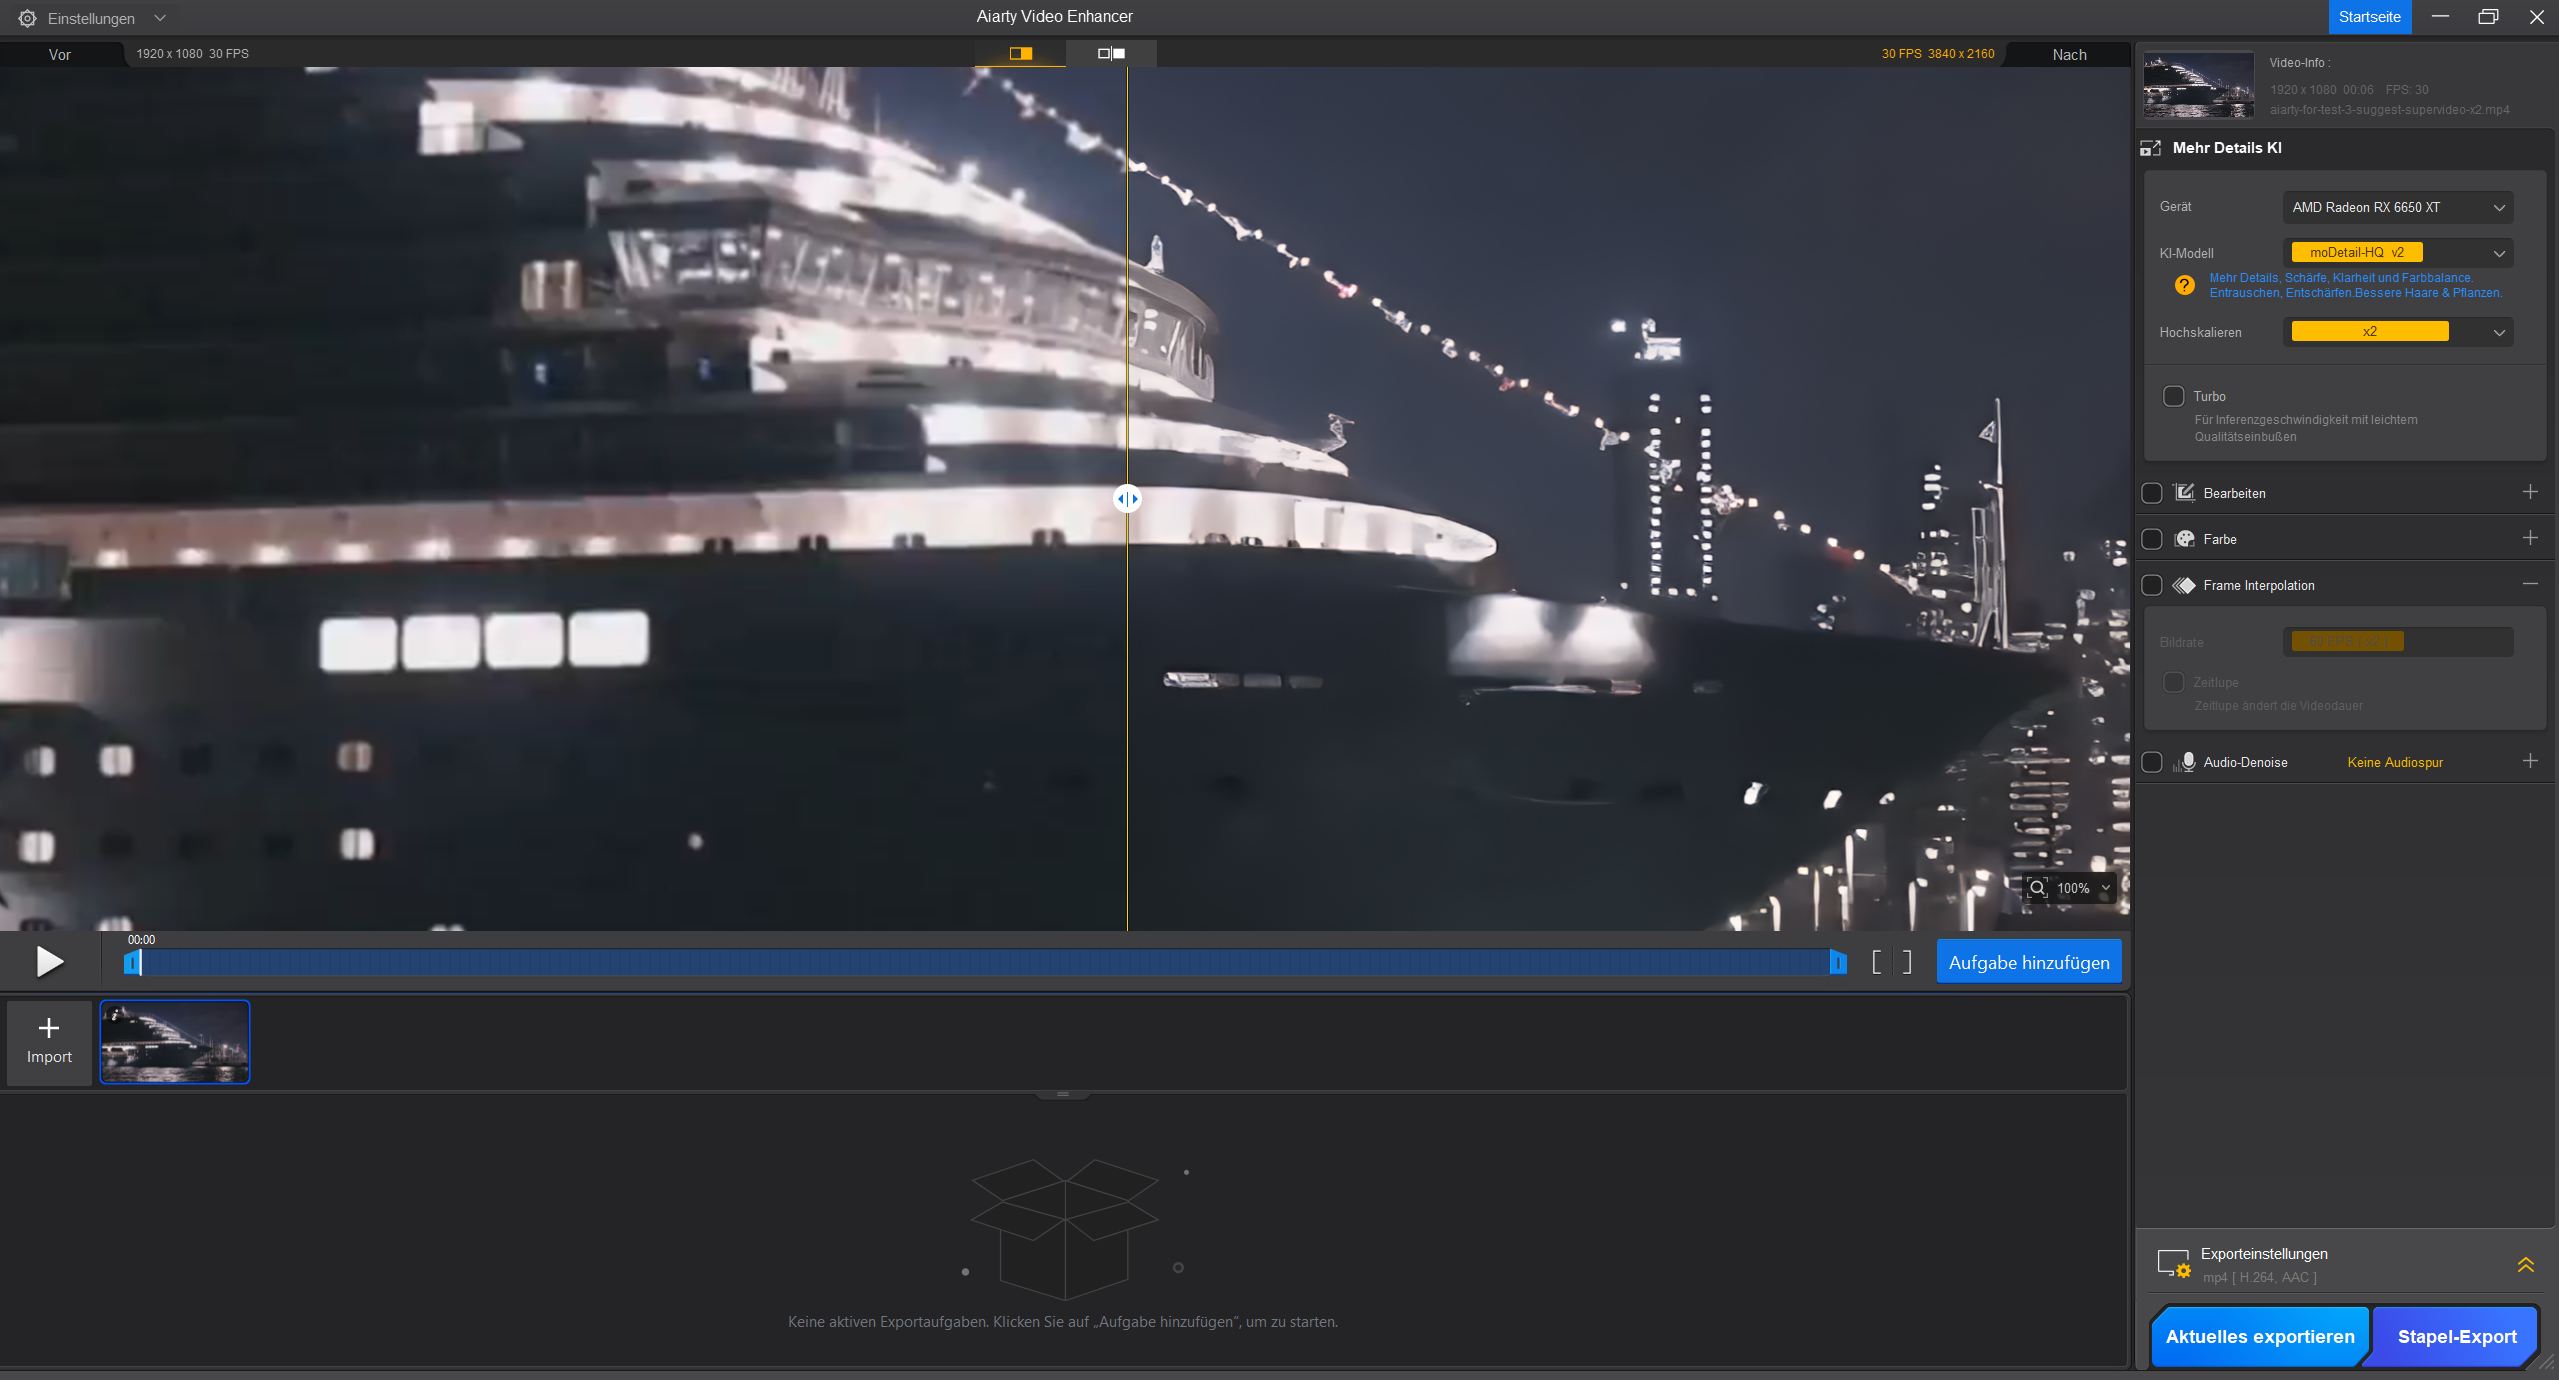Enable the Bearbeiten checkbox

tap(2152, 493)
